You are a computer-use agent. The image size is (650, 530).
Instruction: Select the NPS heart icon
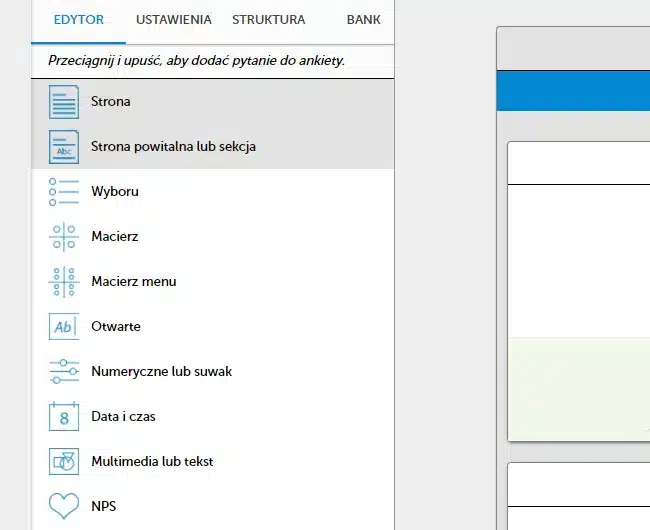coord(64,506)
